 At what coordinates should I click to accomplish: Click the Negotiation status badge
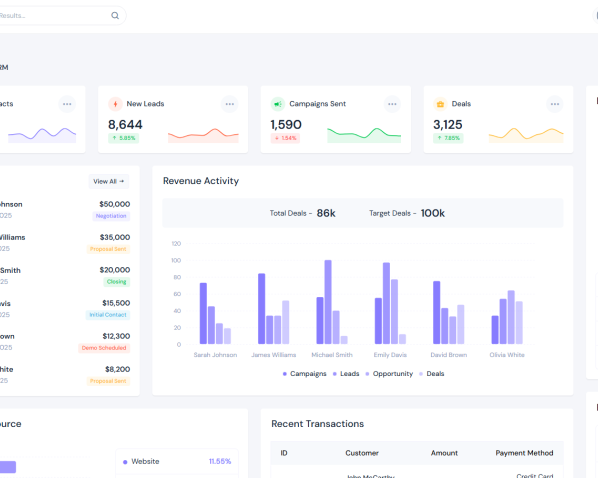pos(111,216)
